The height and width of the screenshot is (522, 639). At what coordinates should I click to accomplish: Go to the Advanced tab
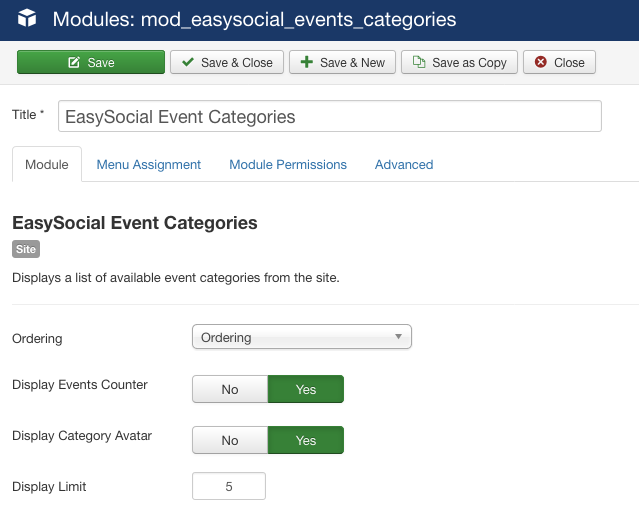(404, 164)
